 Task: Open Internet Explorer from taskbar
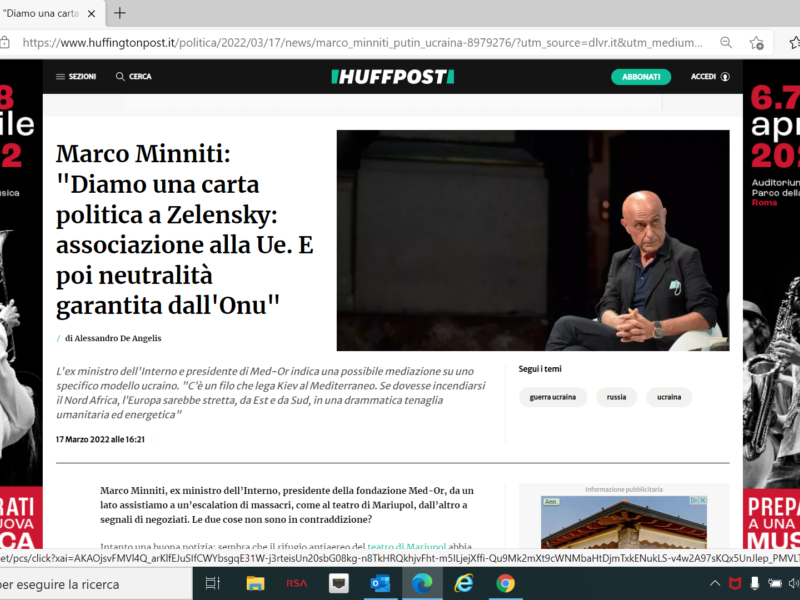464,583
